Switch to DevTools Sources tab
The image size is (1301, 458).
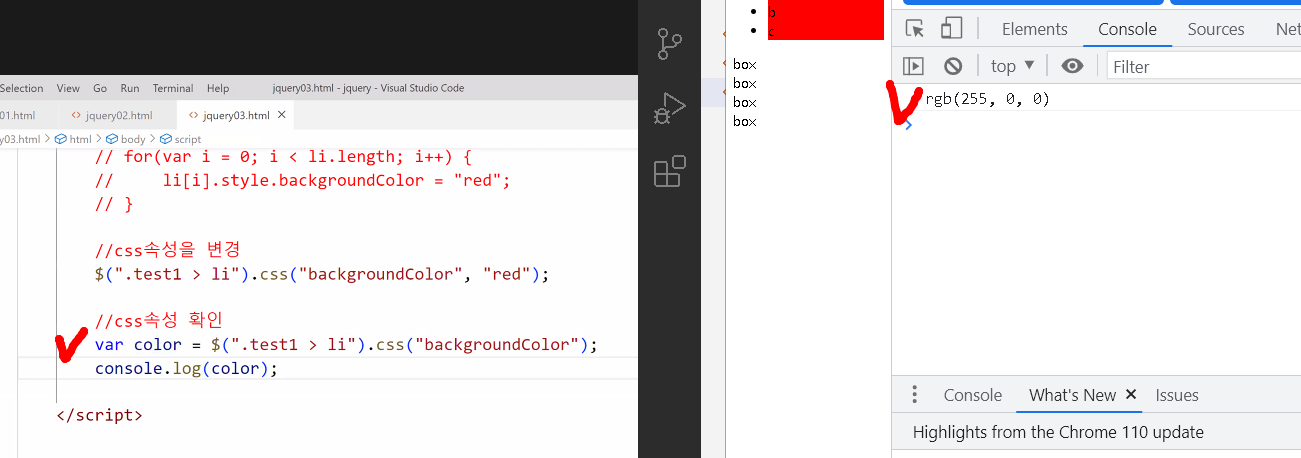click(x=1216, y=29)
